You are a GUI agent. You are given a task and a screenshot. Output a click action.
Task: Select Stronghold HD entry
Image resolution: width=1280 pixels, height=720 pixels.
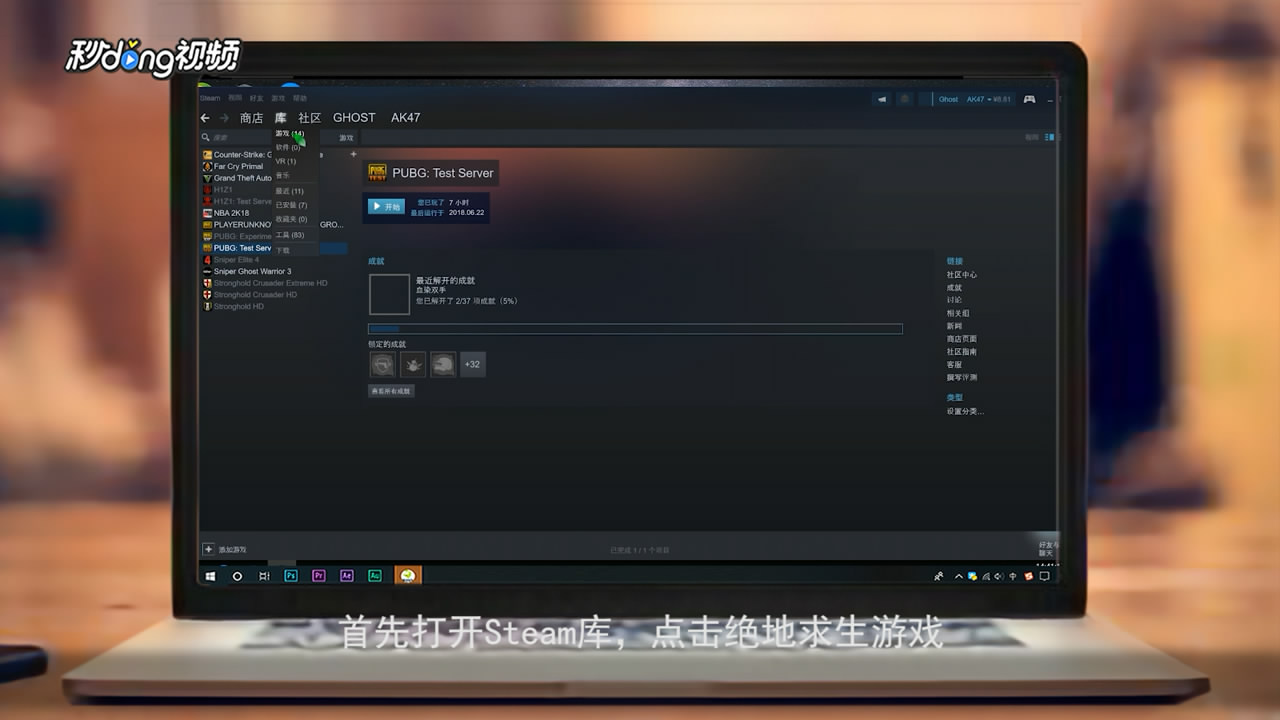coord(233,306)
